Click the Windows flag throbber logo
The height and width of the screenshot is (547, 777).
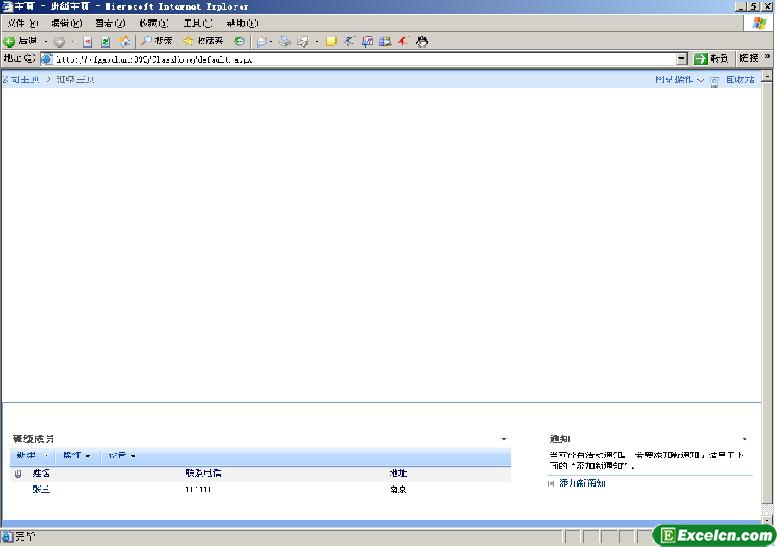point(759,23)
